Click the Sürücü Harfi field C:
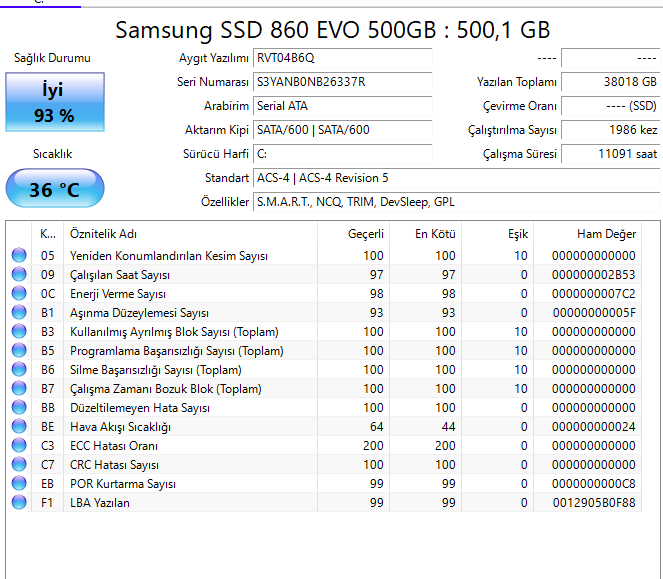Screen dimensions: 663x579 (x=342, y=154)
